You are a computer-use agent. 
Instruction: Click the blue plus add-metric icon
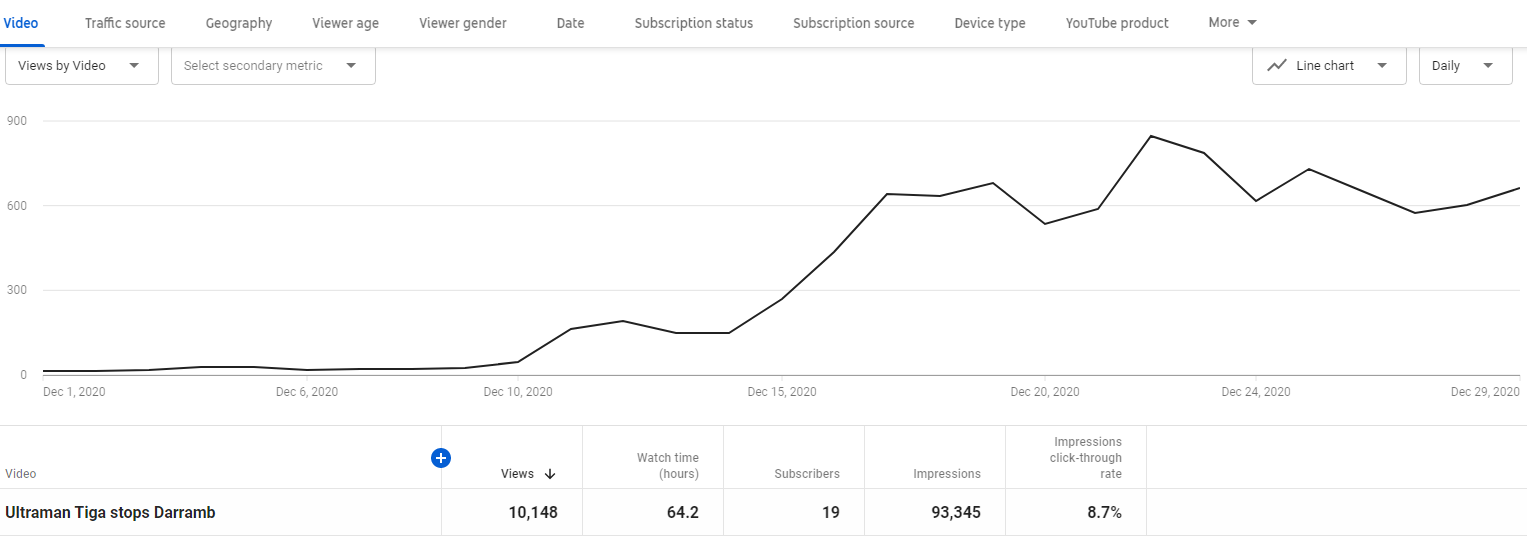click(440, 458)
